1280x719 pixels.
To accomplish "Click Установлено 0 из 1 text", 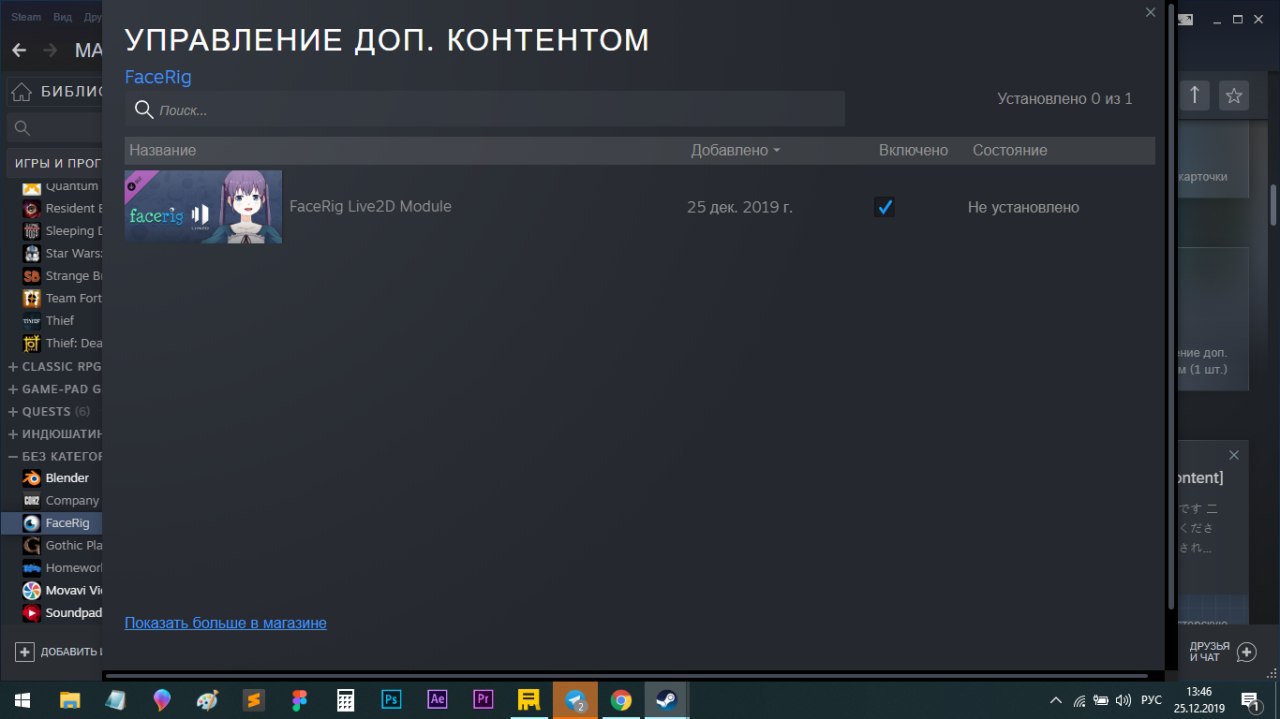I will 1065,98.
